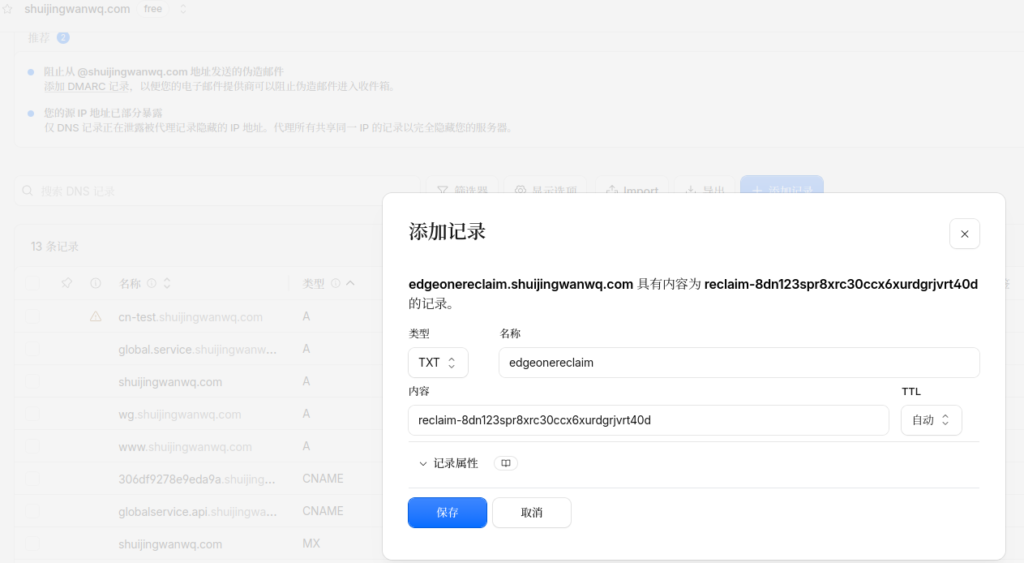Click the 306df9278e9eda9a.shuijing... record name
Image resolution: width=1024 pixels, height=563 pixels.
(197, 479)
